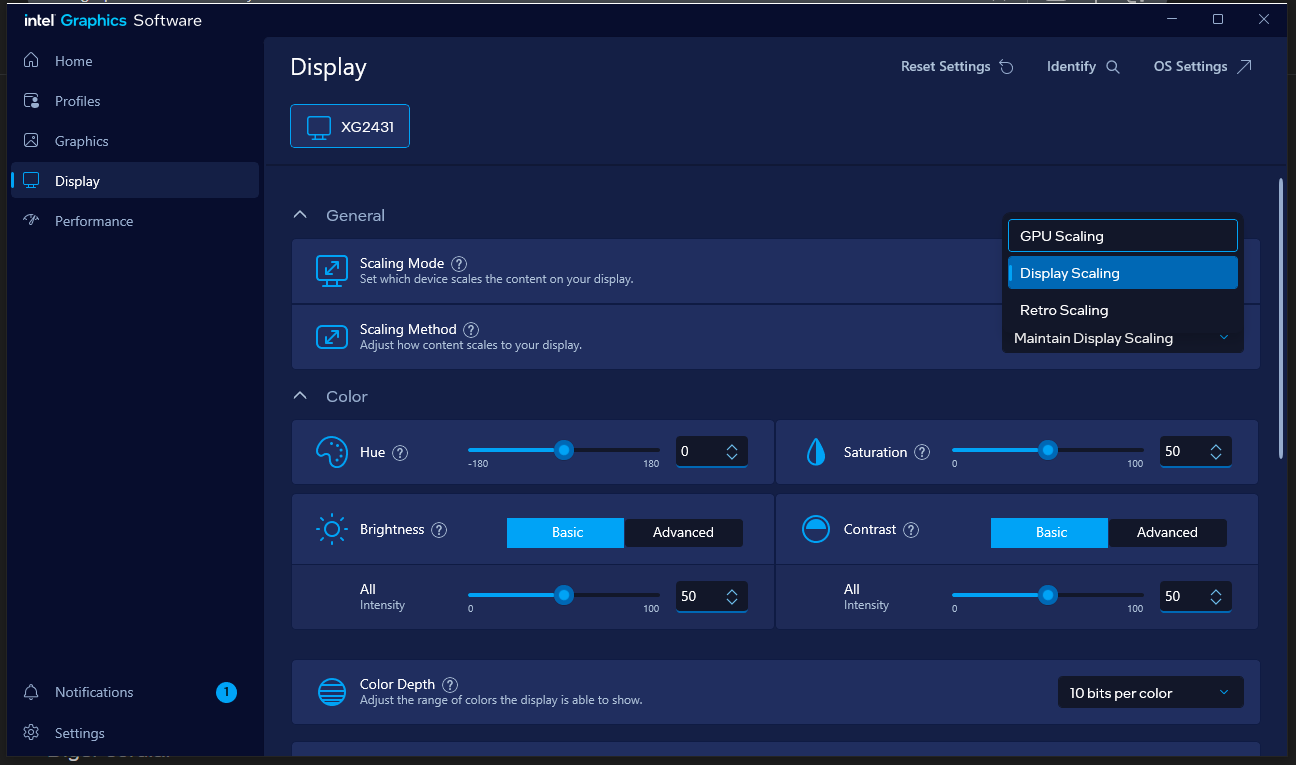The height and width of the screenshot is (765, 1296).
Task: Click the Brightness value stepper arrows
Action: coord(732,597)
